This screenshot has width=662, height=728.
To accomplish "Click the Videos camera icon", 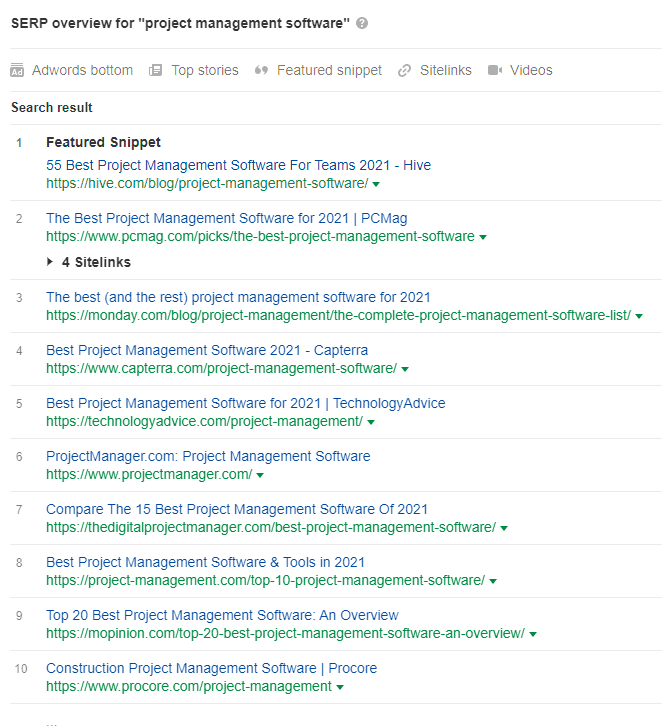I will (495, 70).
